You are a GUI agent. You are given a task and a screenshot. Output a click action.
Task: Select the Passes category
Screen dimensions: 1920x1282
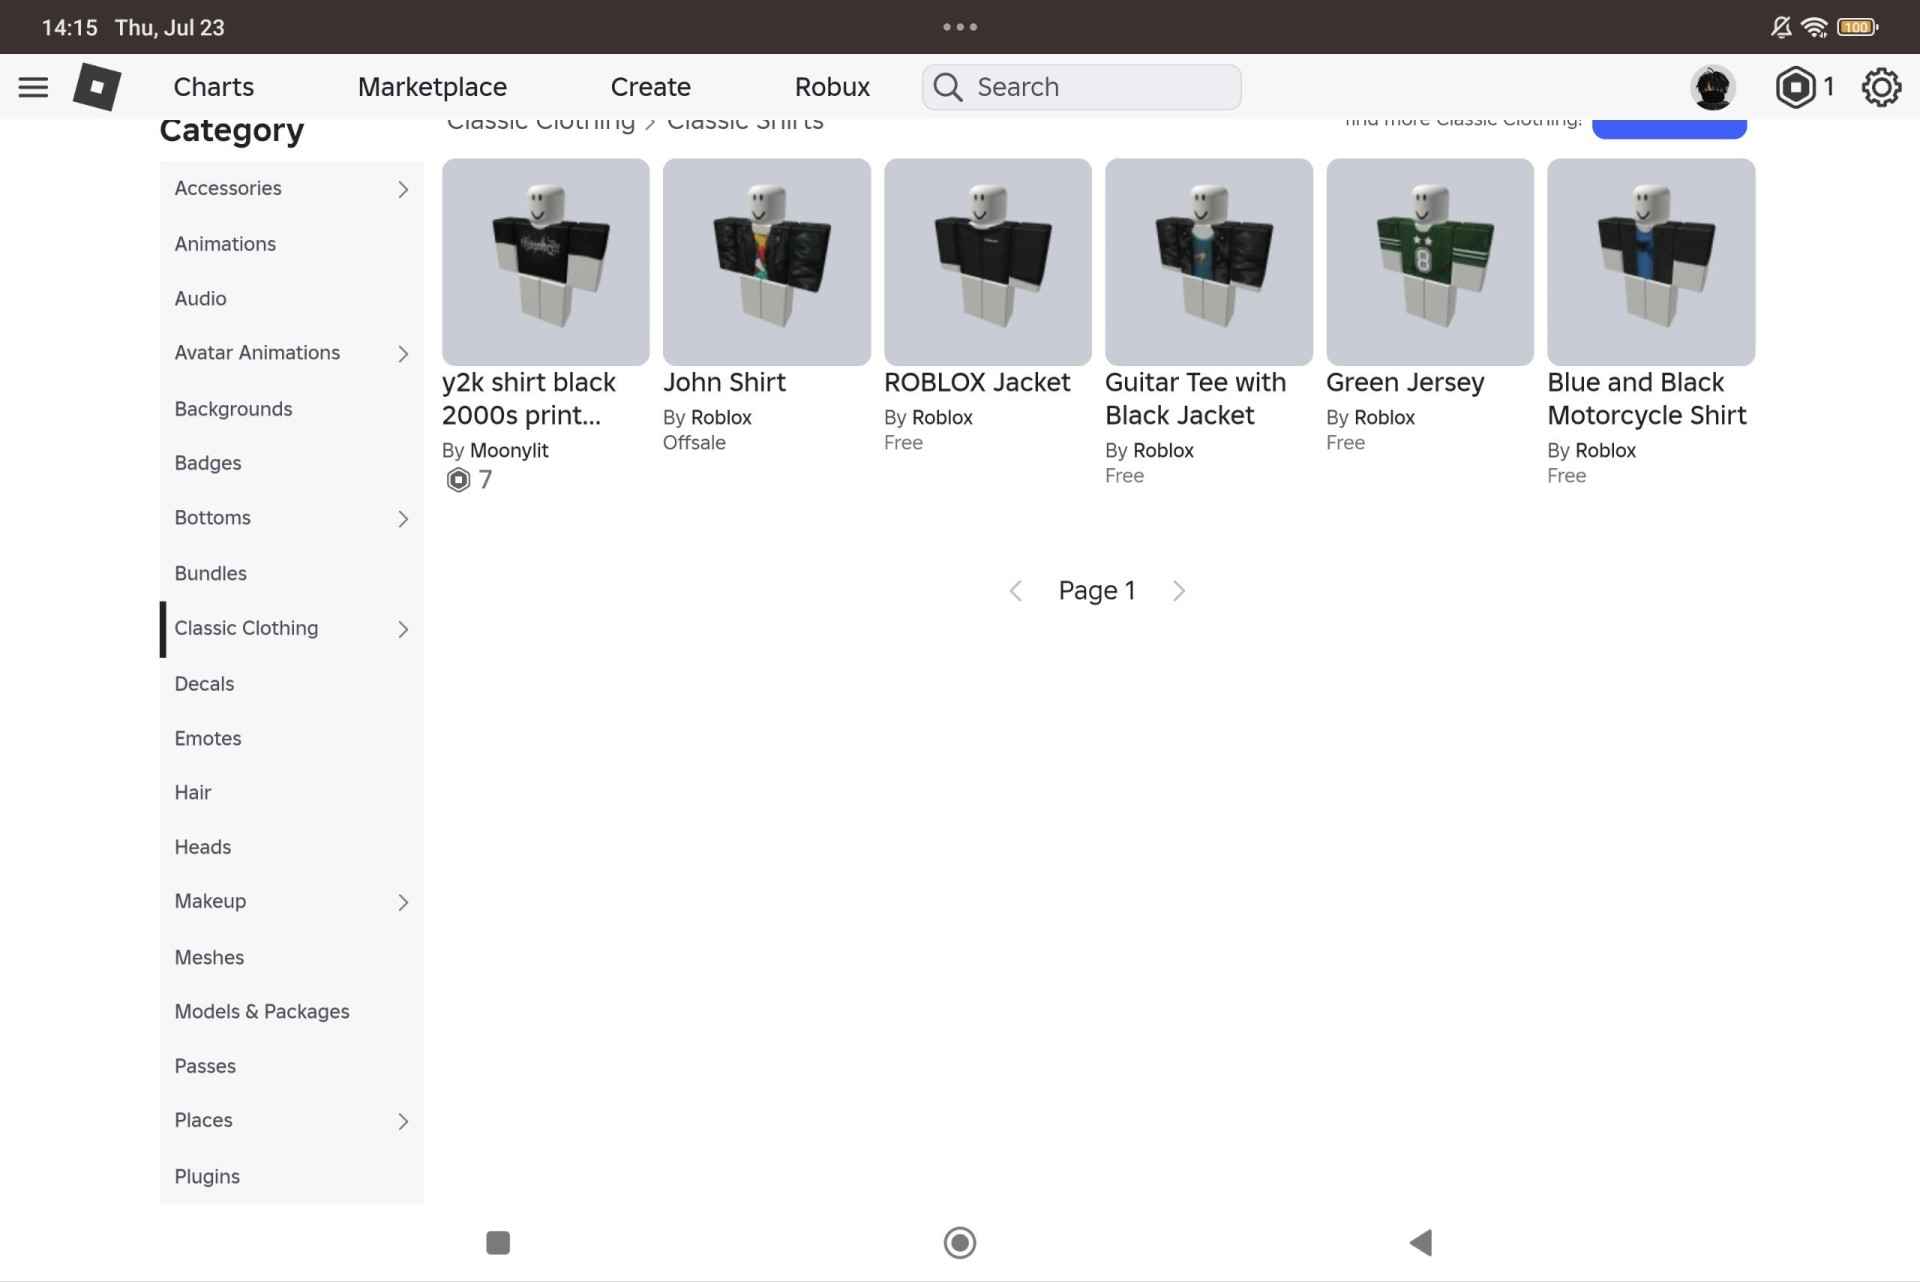coord(292,1066)
